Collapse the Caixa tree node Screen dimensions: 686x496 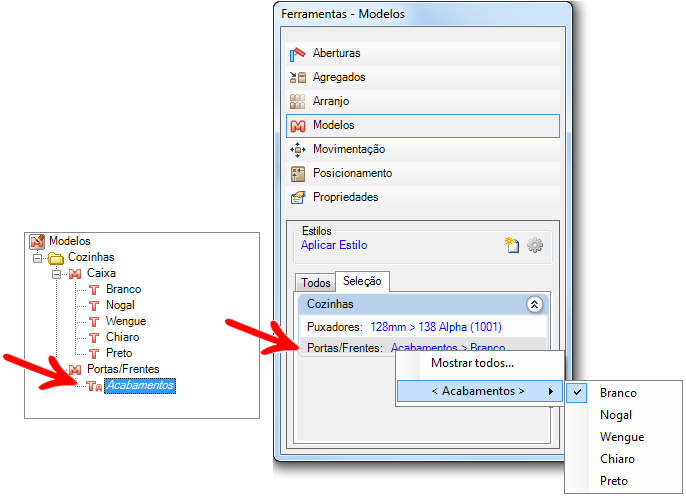point(56,275)
